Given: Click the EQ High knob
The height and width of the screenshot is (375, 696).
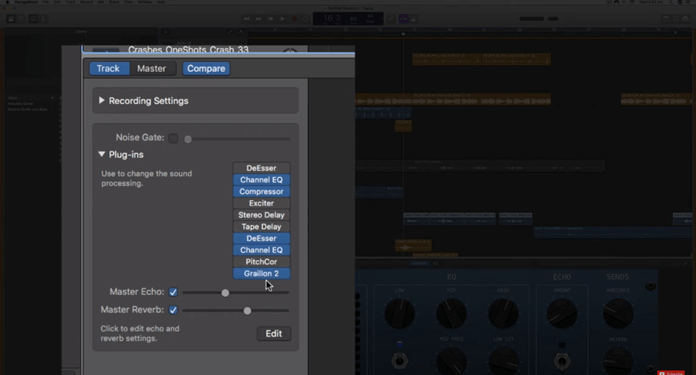Looking at the screenshot, I should coord(503,313).
